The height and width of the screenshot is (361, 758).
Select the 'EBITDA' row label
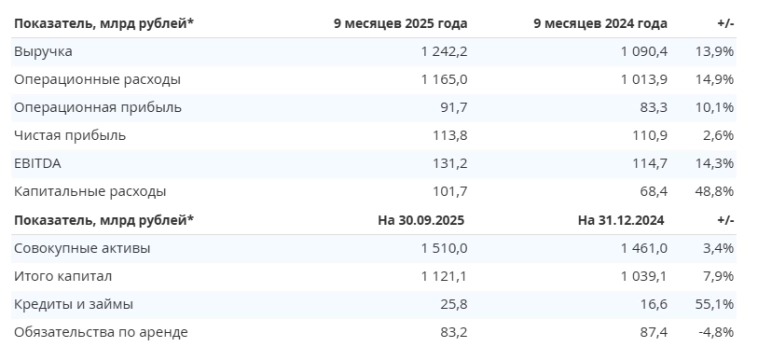(38, 163)
